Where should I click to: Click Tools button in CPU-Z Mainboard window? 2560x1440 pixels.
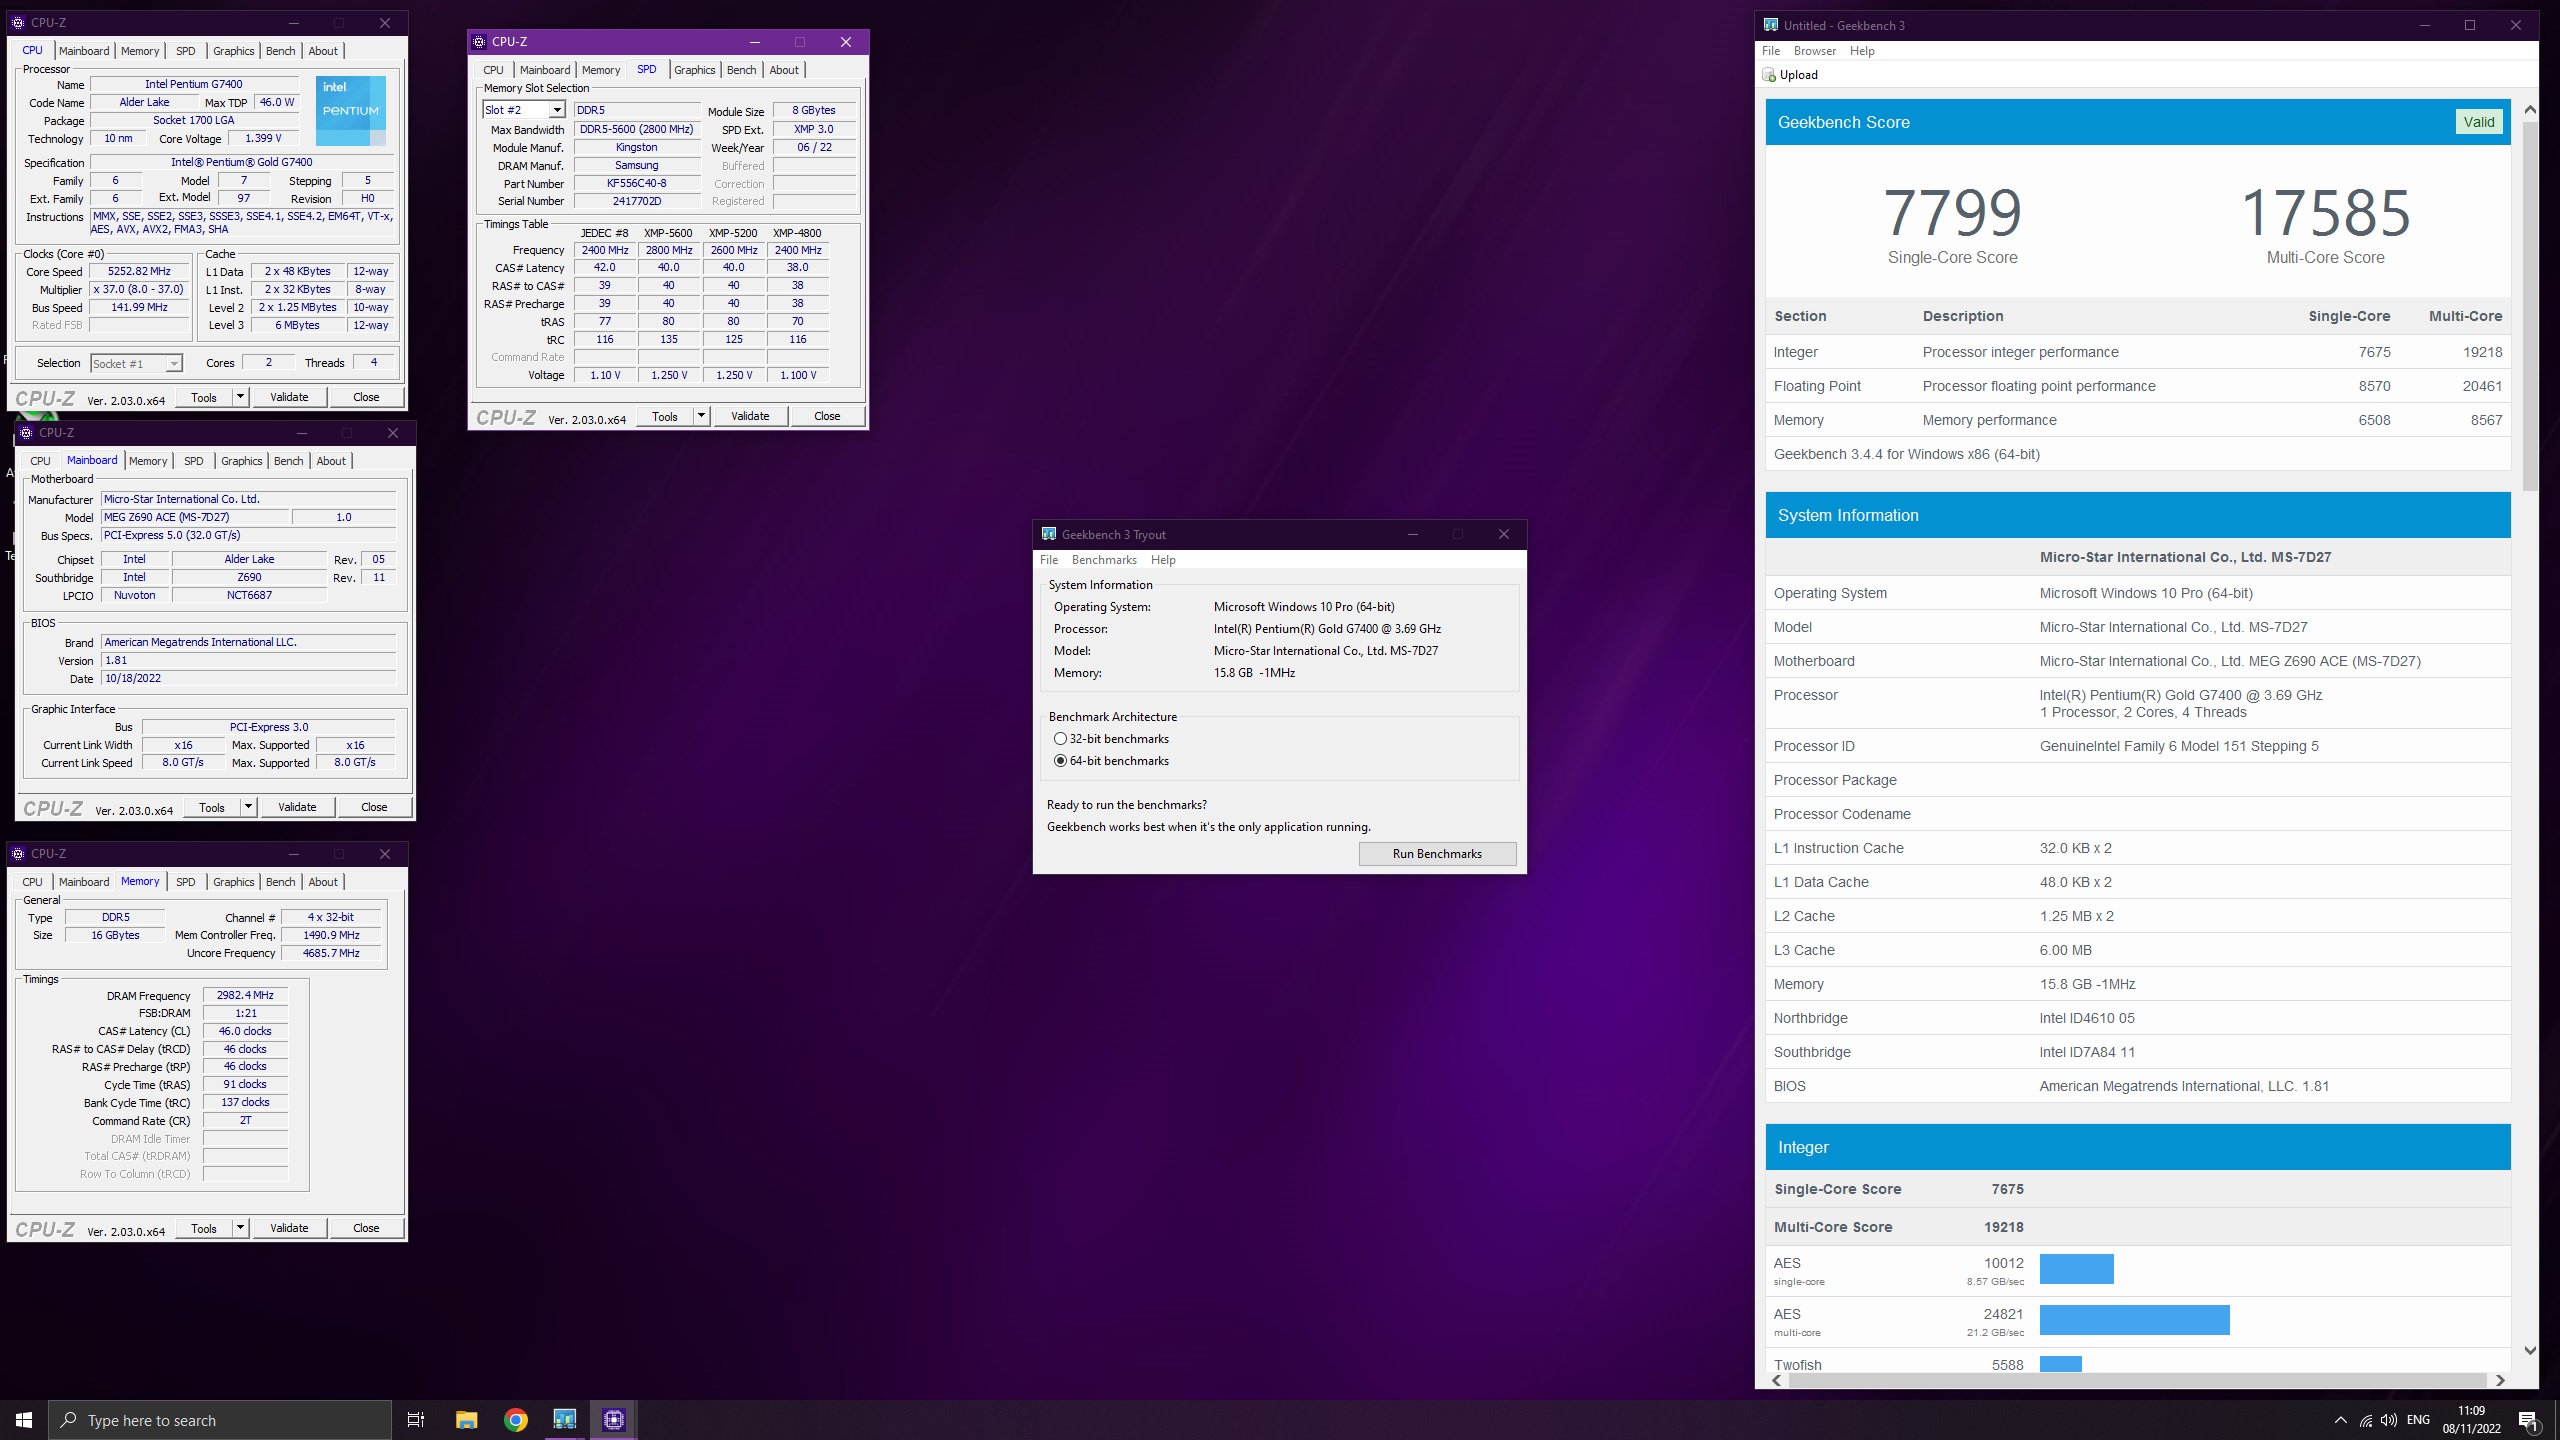click(x=212, y=807)
